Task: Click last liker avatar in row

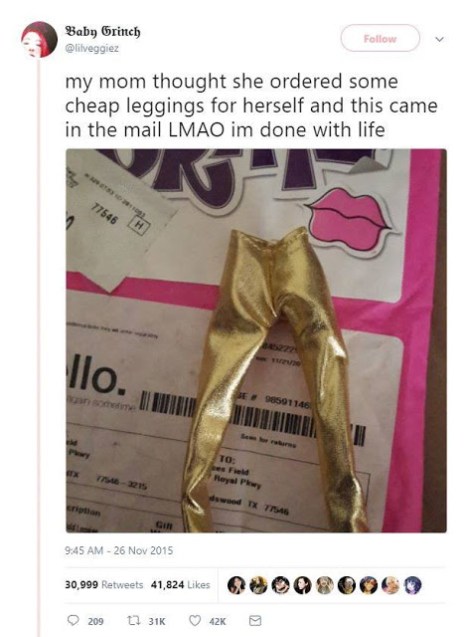Action: tap(413, 585)
